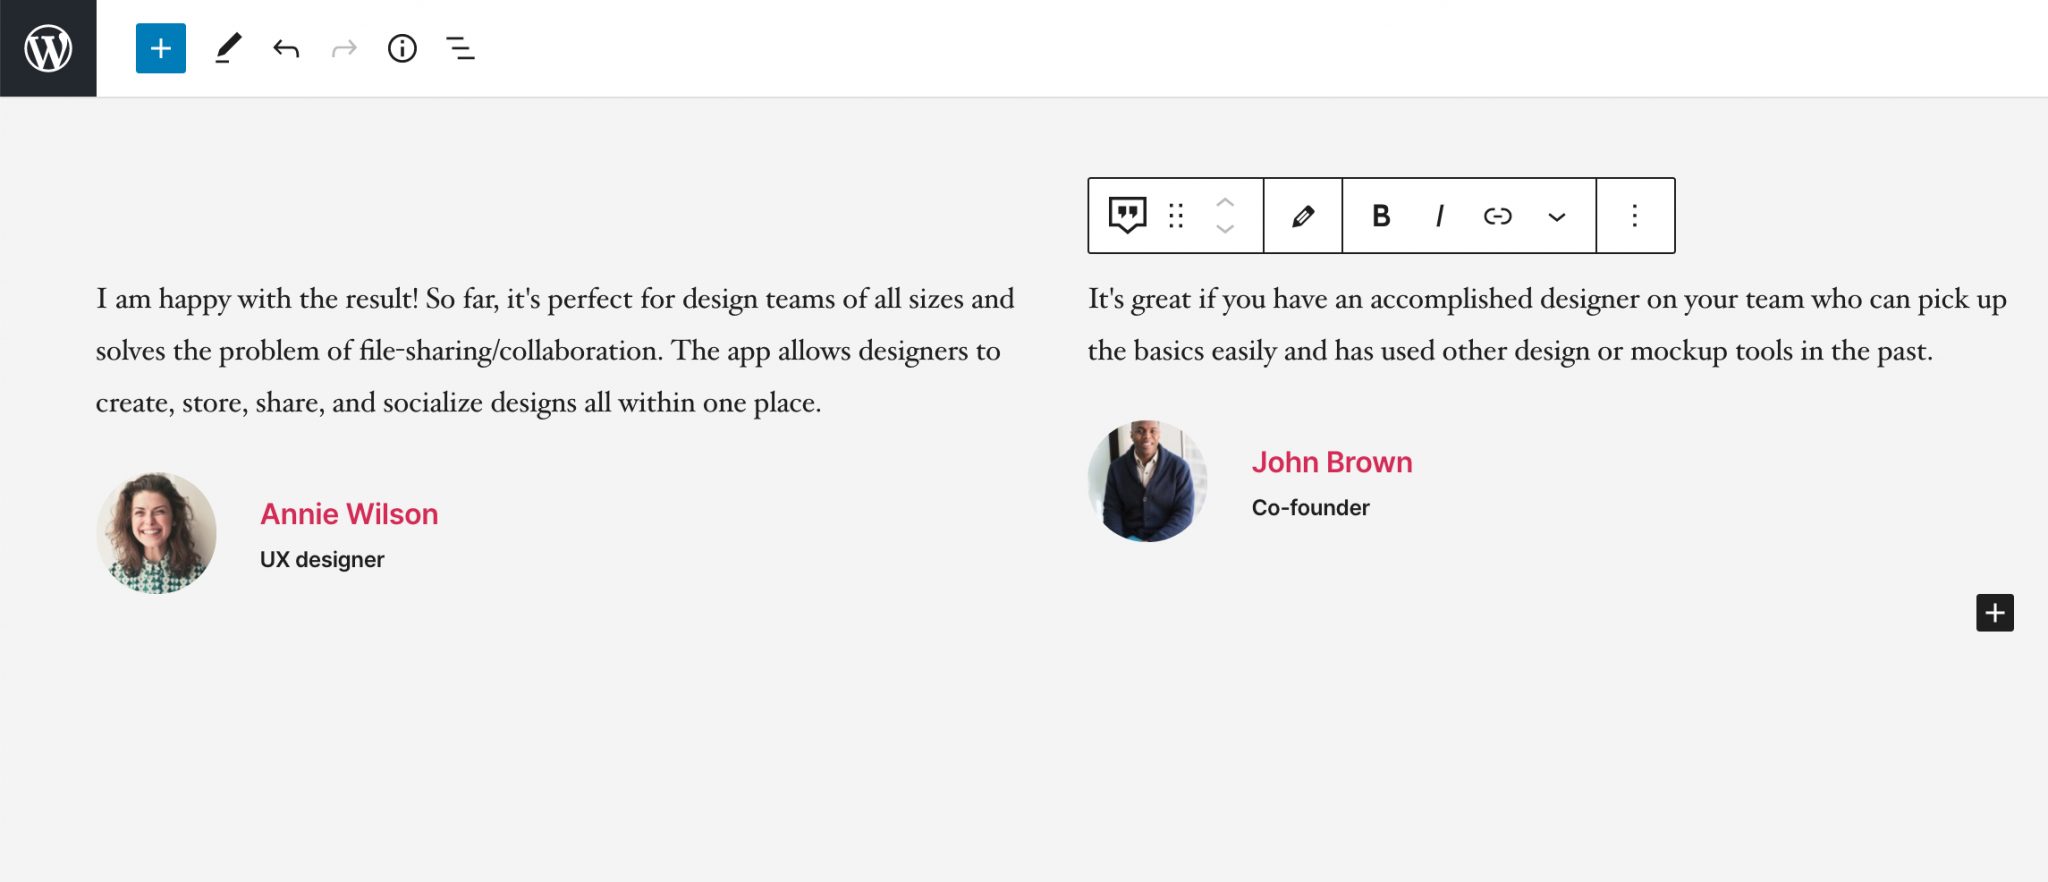Select Annie Wilson's avatar photo

(156, 533)
